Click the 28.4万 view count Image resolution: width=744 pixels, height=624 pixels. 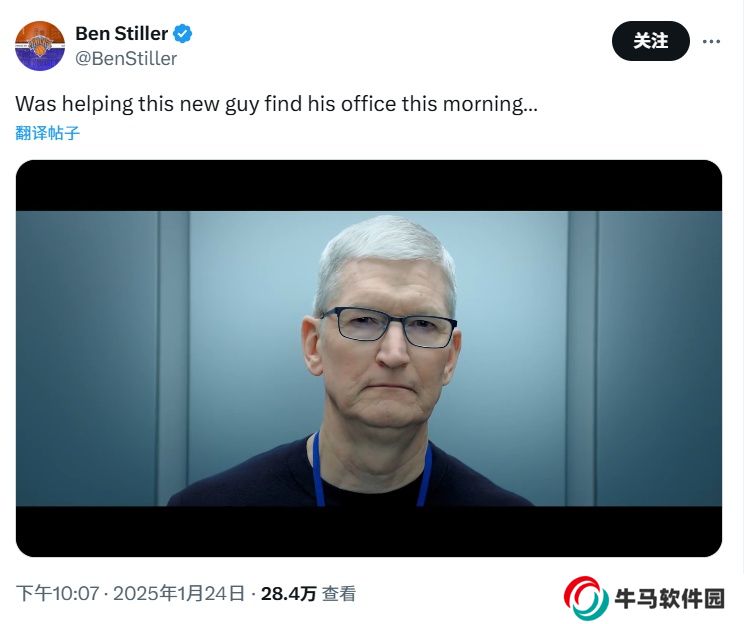tap(288, 594)
